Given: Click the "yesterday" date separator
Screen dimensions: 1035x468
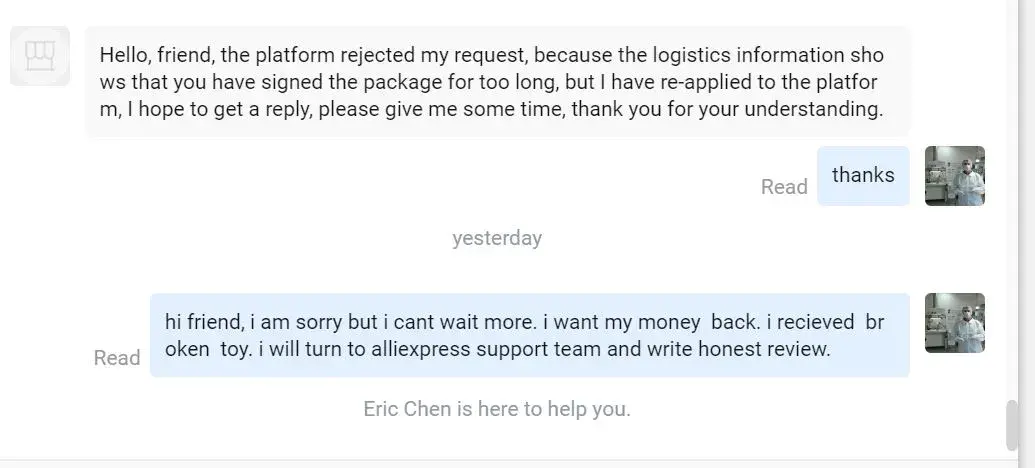Looking at the screenshot, I should tap(497, 238).
